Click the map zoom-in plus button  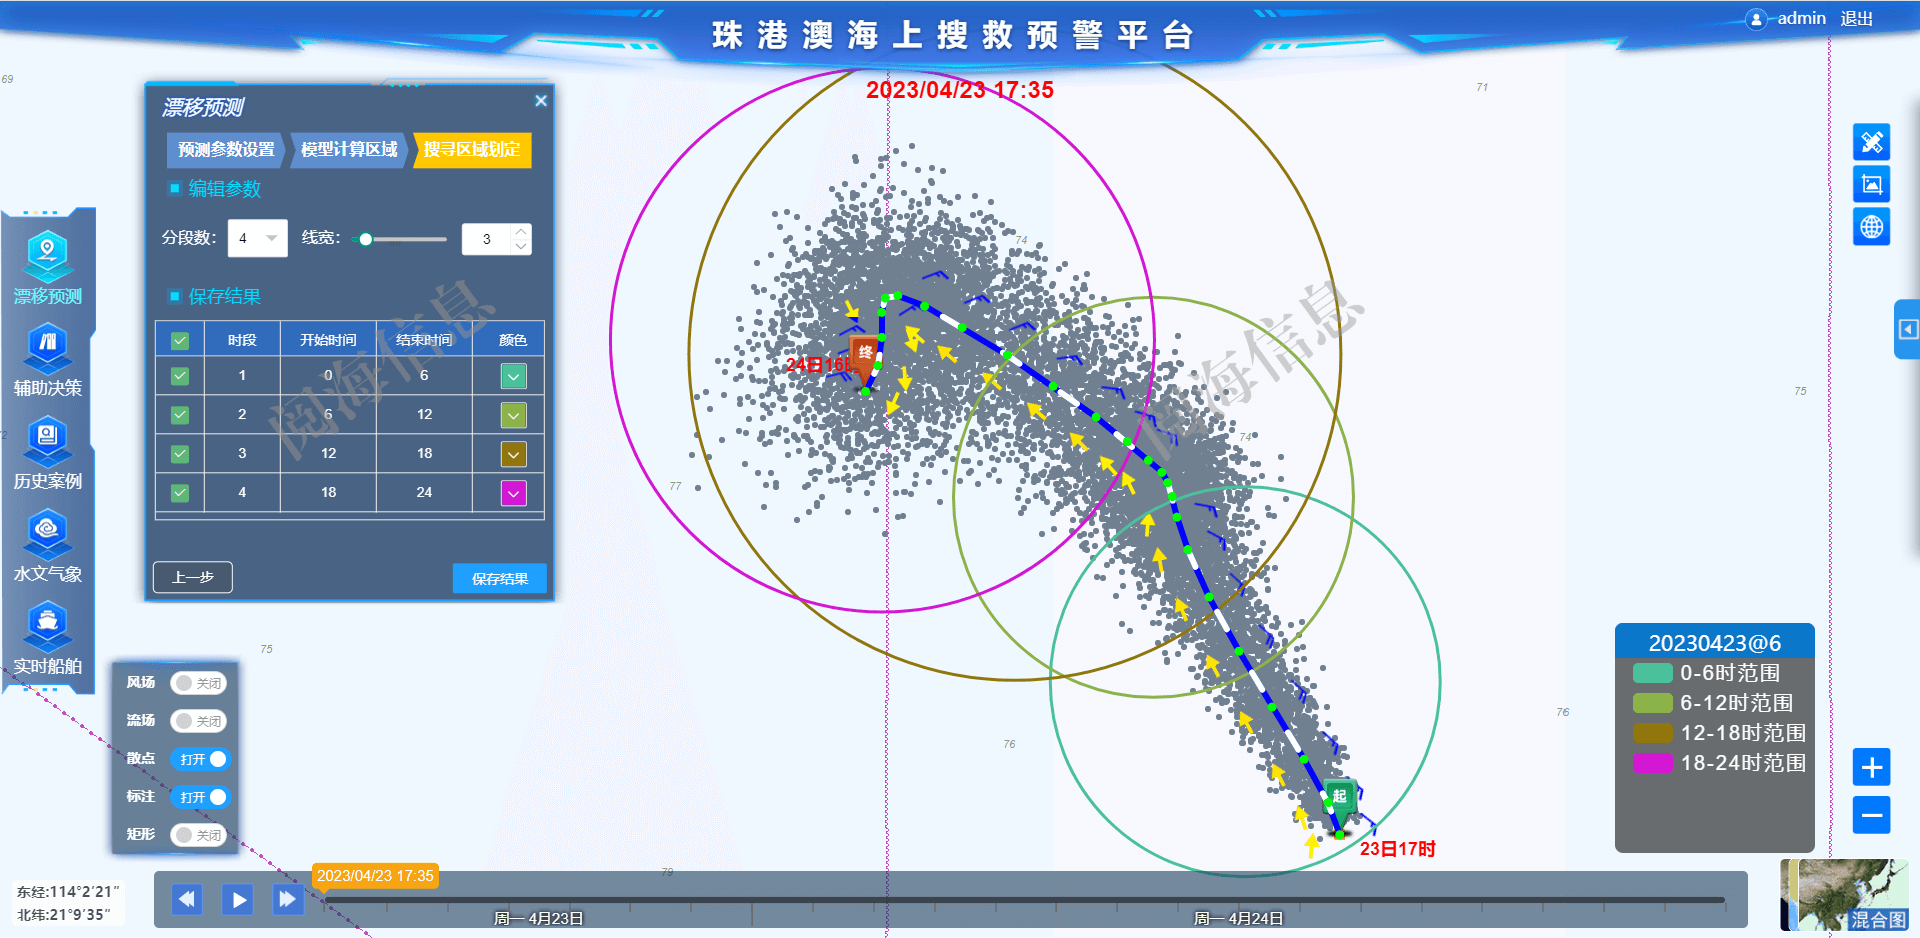tap(1871, 767)
